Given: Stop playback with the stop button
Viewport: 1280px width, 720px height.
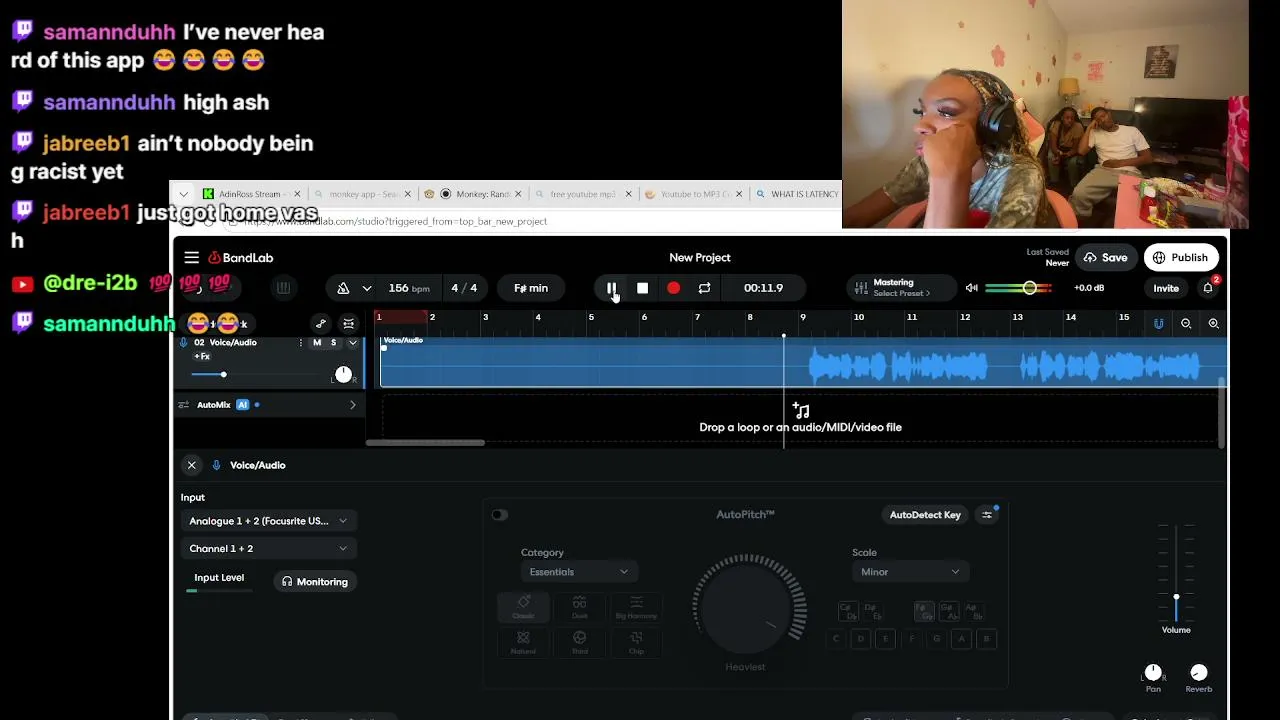Looking at the screenshot, I should point(642,288).
